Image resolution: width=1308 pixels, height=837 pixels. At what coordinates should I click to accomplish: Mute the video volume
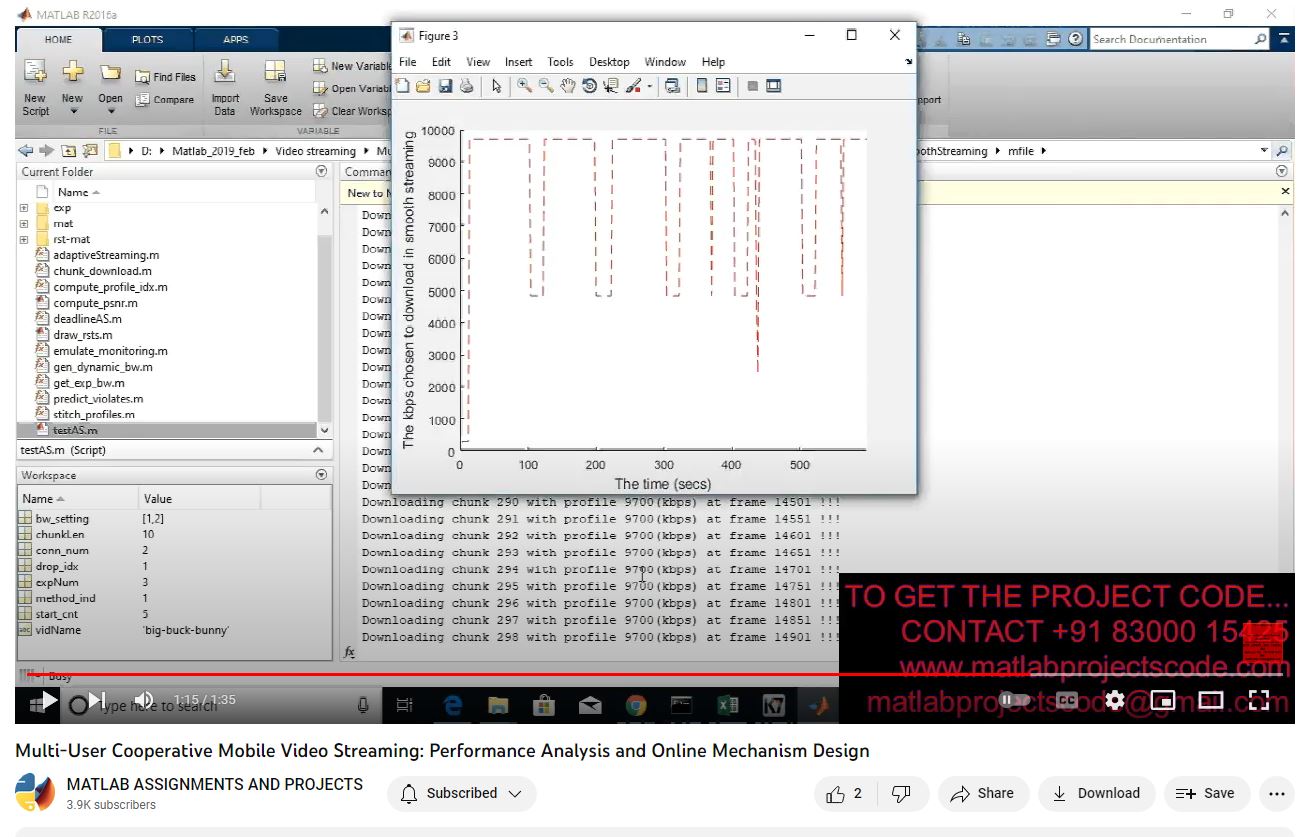pos(145,700)
